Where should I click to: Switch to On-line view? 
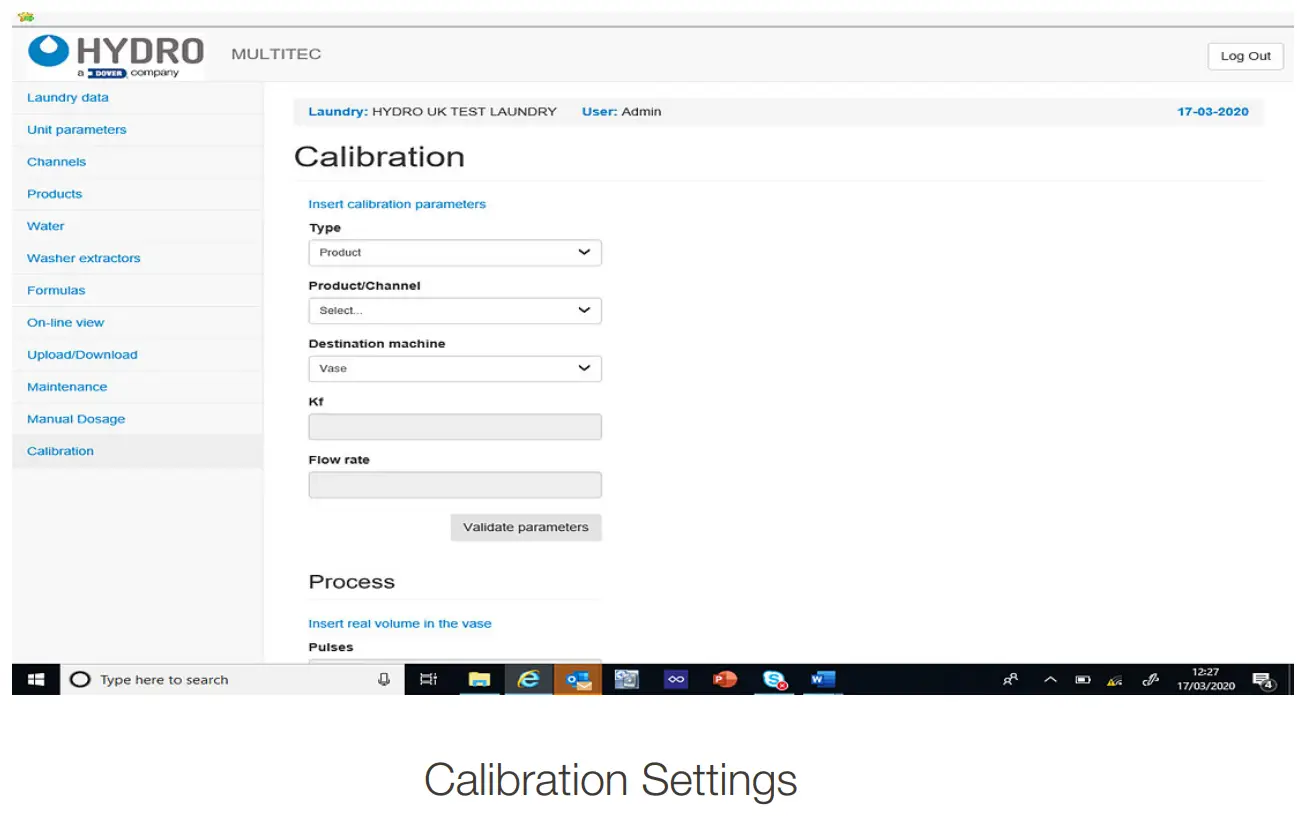coord(65,322)
